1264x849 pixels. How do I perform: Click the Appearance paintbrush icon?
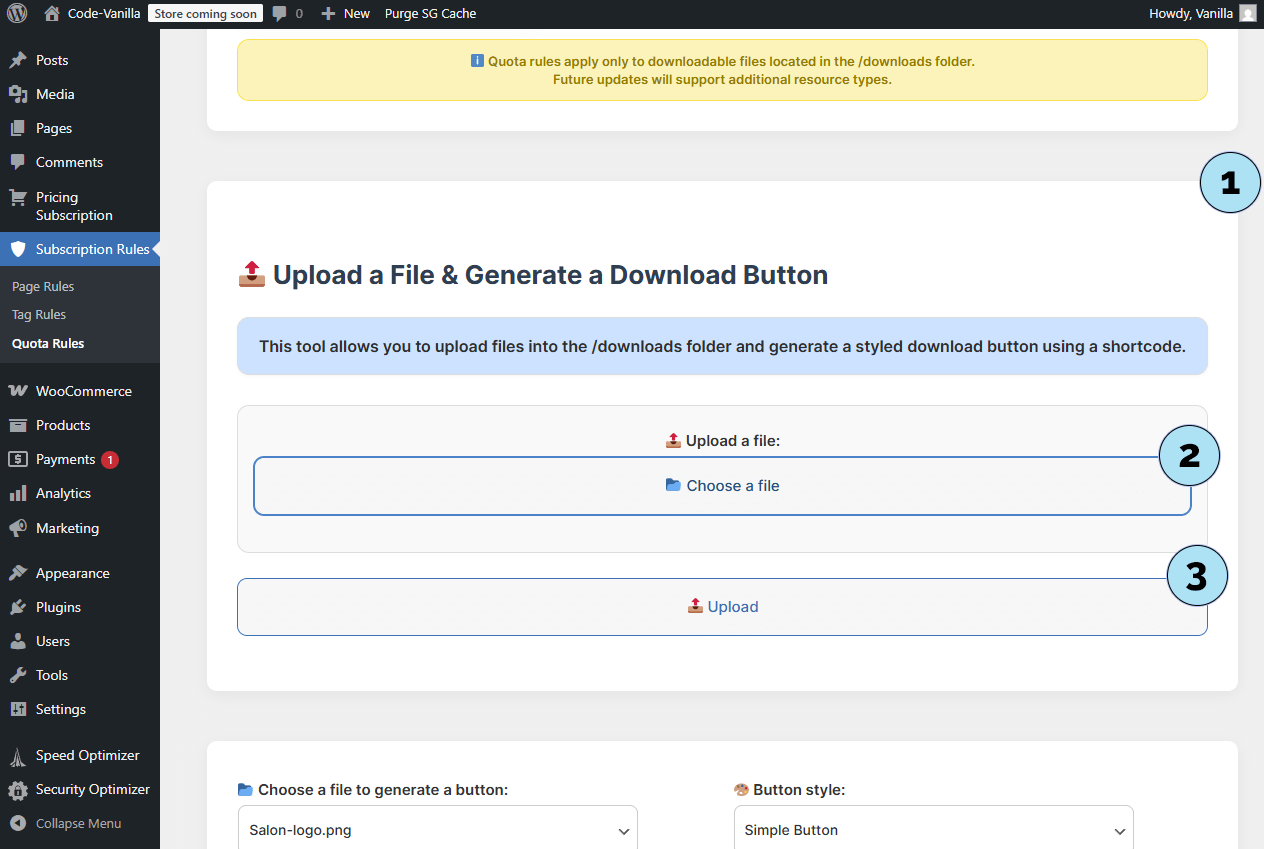[17, 573]
